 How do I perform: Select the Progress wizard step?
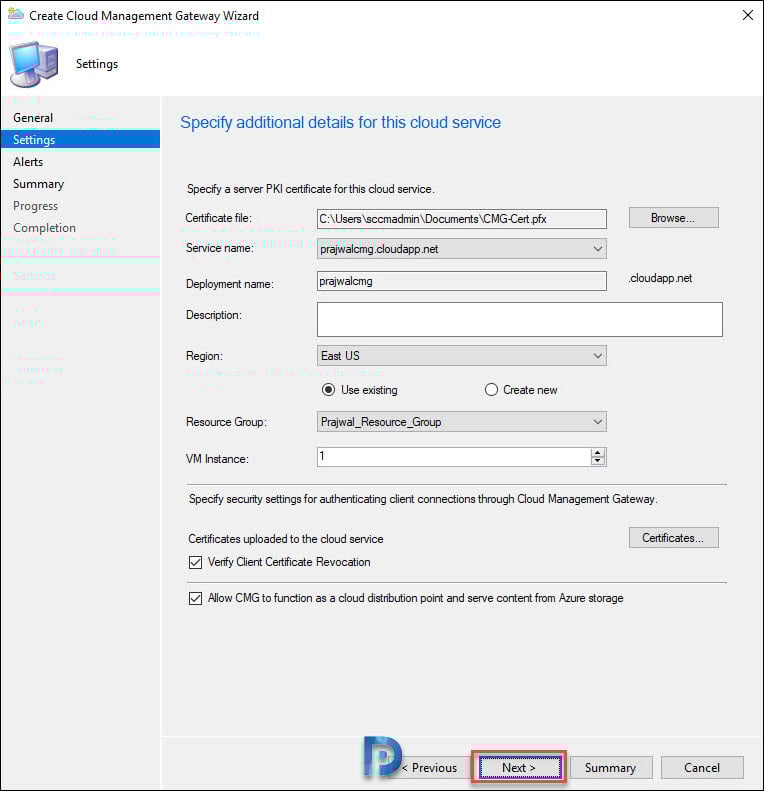click(35, 206)
